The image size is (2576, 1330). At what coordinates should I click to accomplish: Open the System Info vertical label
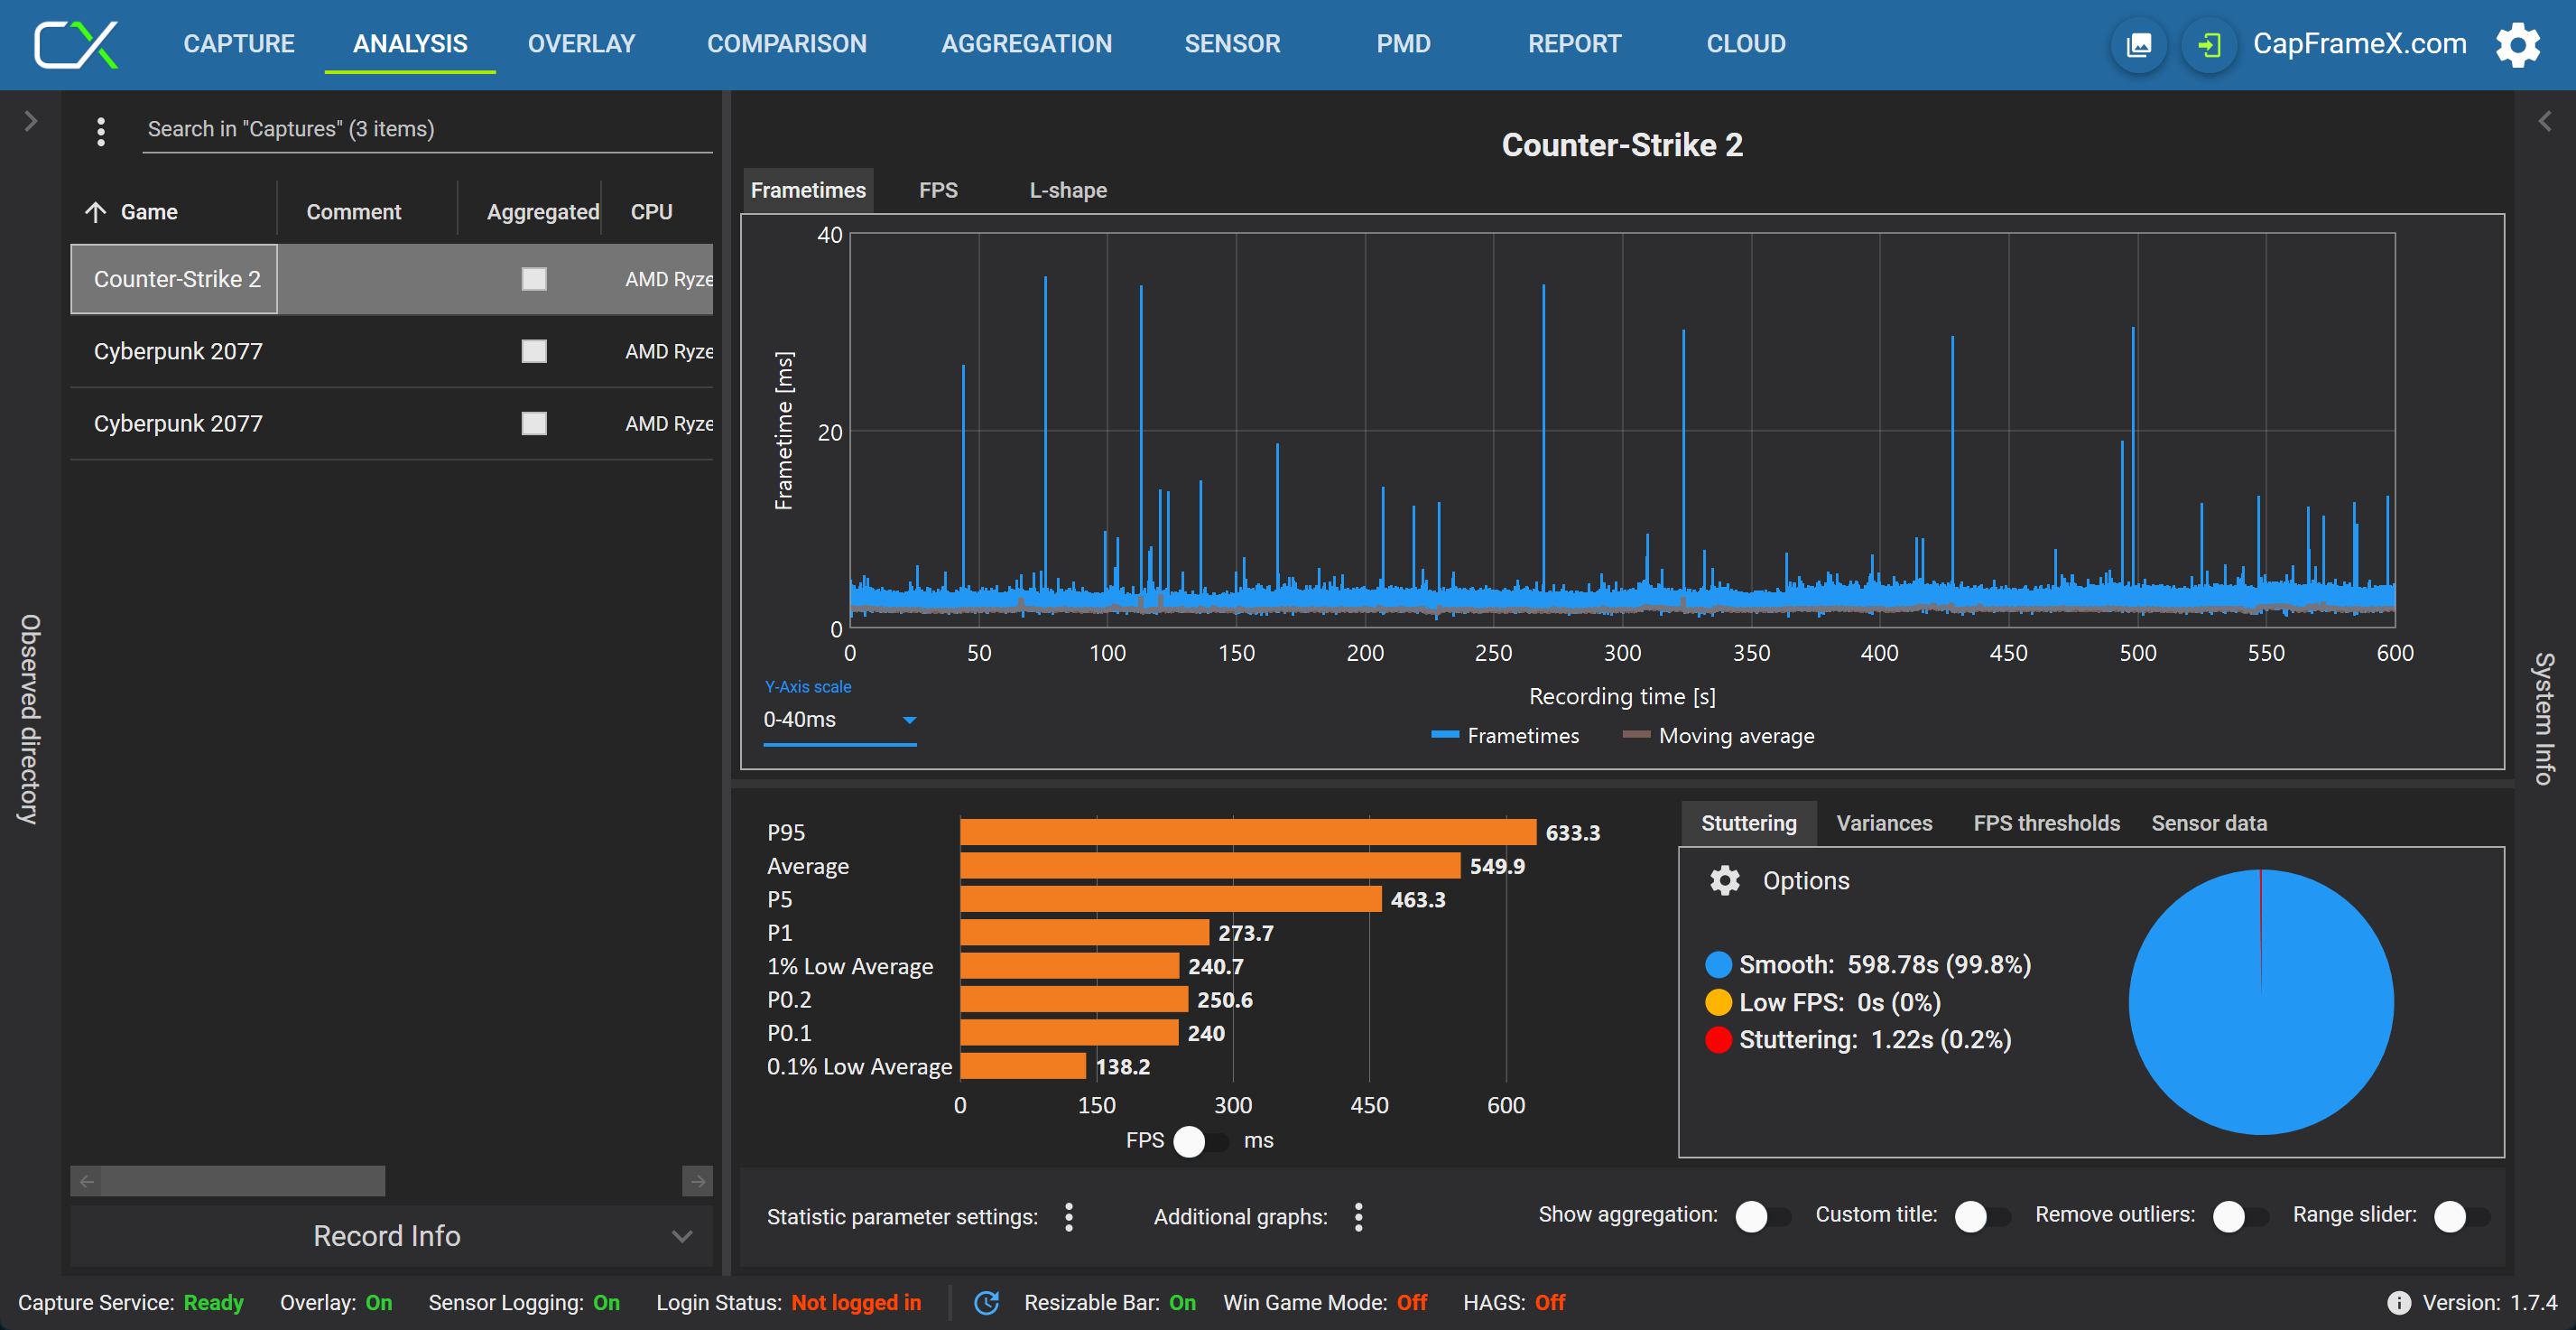tap(2544, 719)
